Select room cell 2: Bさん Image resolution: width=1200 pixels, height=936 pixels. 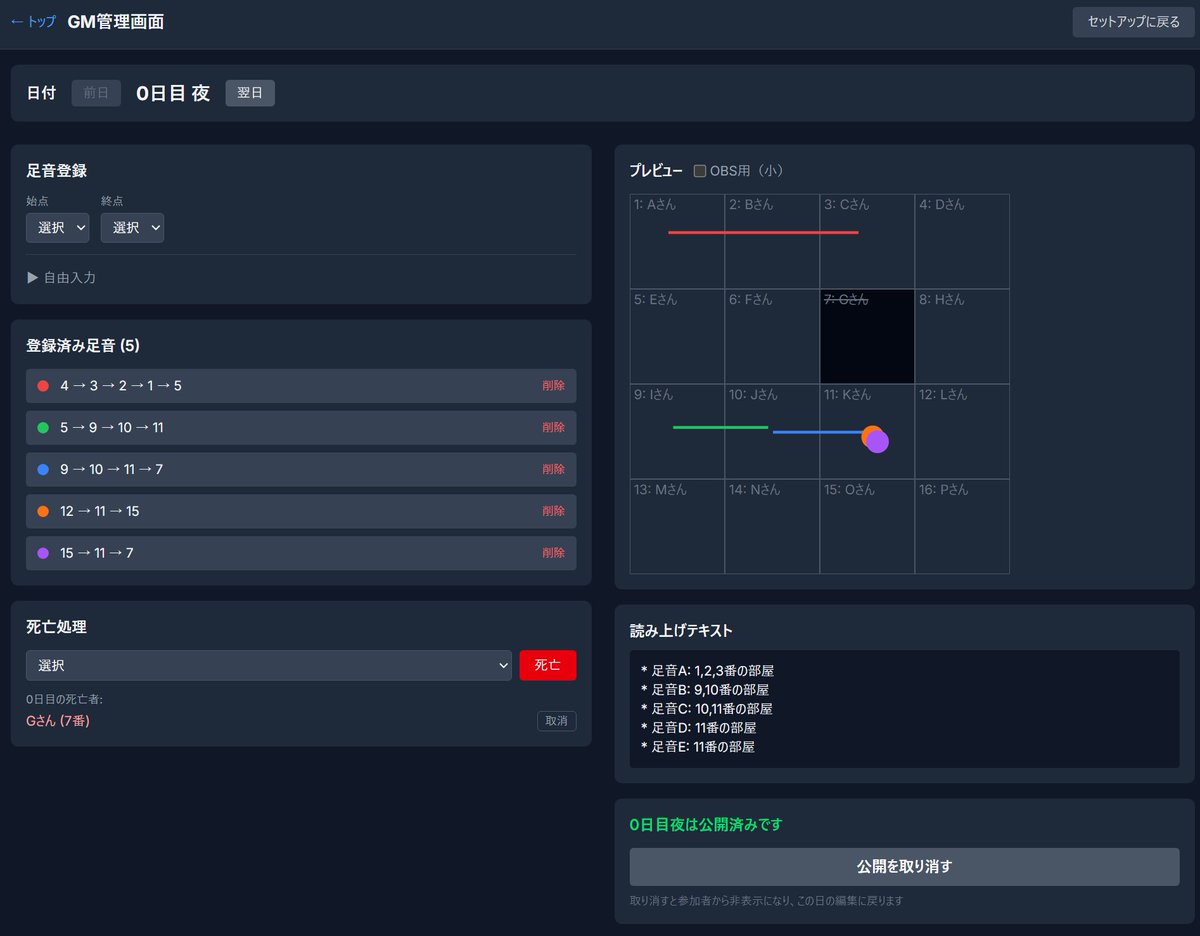pos(772,241)
